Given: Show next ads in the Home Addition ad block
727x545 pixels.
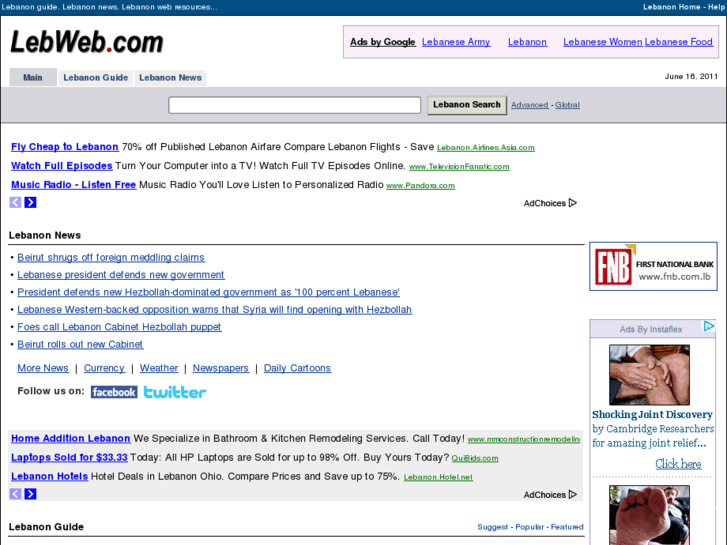Looking at the screenshot, I should tap(31, 494).
